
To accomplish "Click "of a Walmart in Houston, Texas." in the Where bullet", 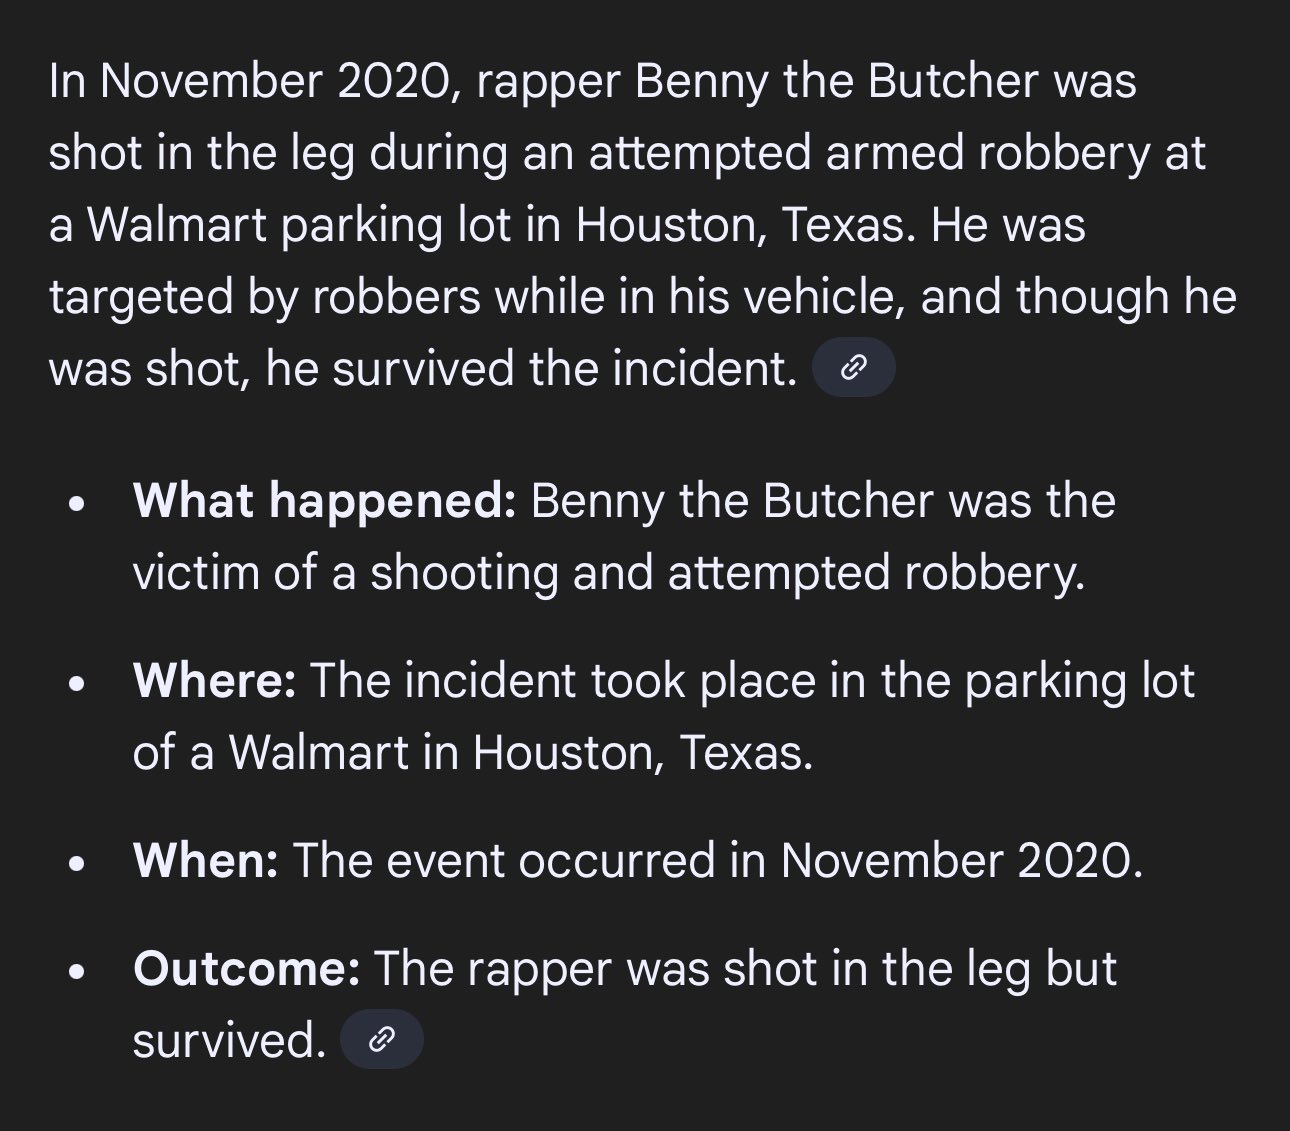I will point(472,752).
